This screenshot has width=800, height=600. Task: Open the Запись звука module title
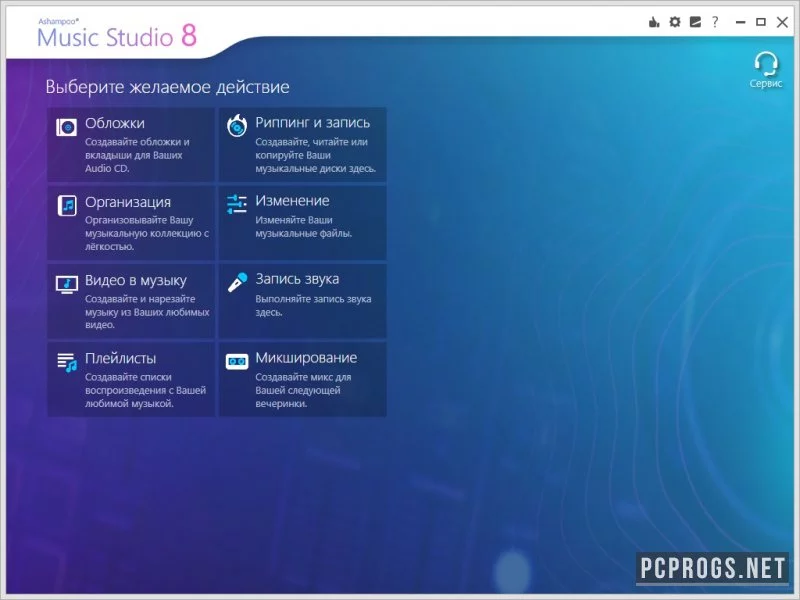pos(297,279)
